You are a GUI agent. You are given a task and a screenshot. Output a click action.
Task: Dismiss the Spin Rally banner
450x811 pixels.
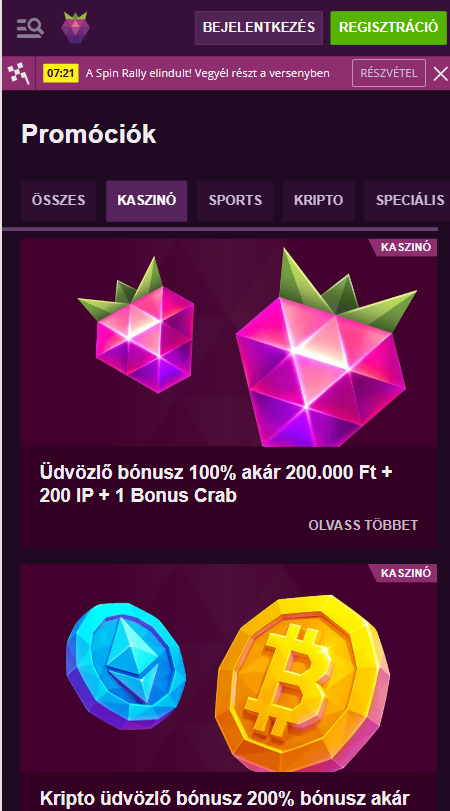[440, 74]
